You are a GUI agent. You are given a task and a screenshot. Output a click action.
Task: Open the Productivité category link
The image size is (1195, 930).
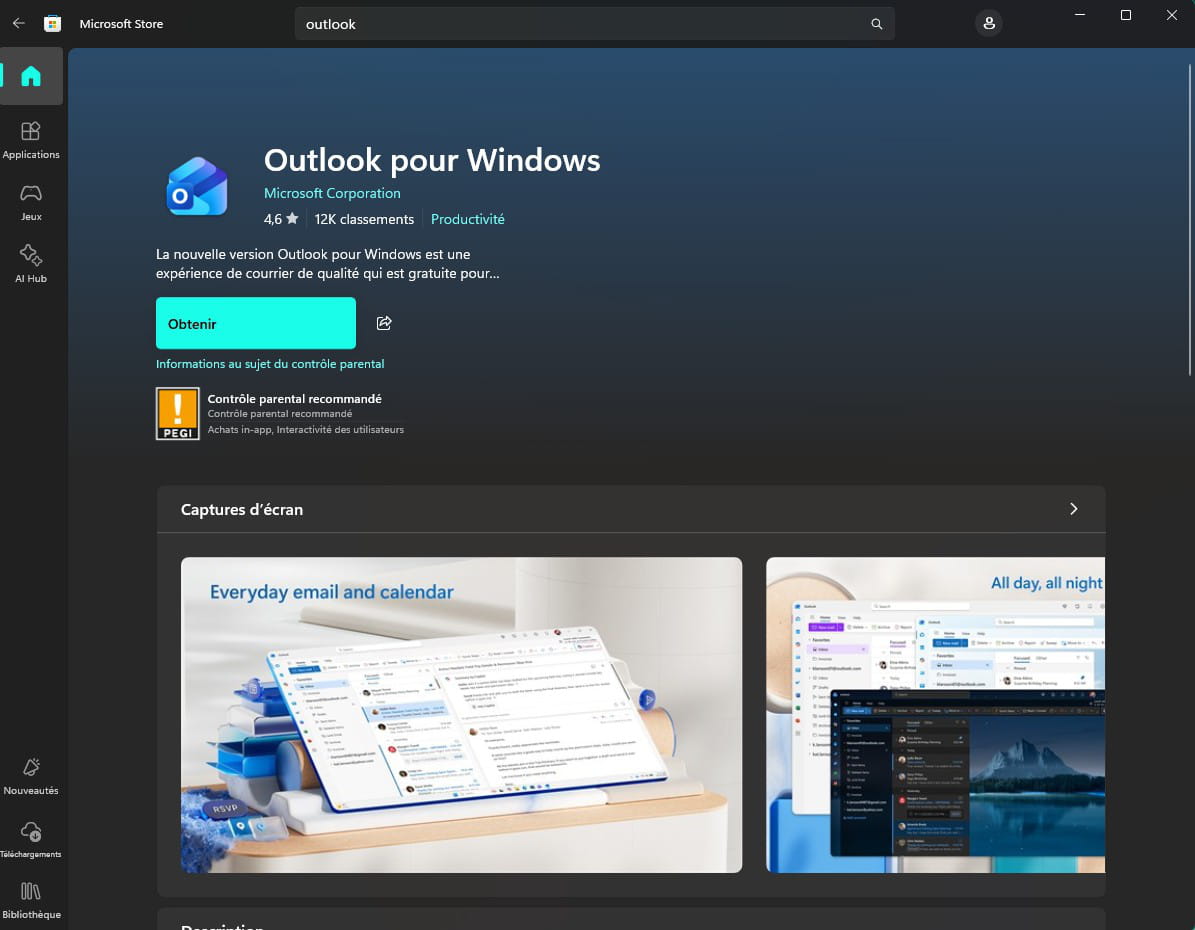(x=468, y=220)
